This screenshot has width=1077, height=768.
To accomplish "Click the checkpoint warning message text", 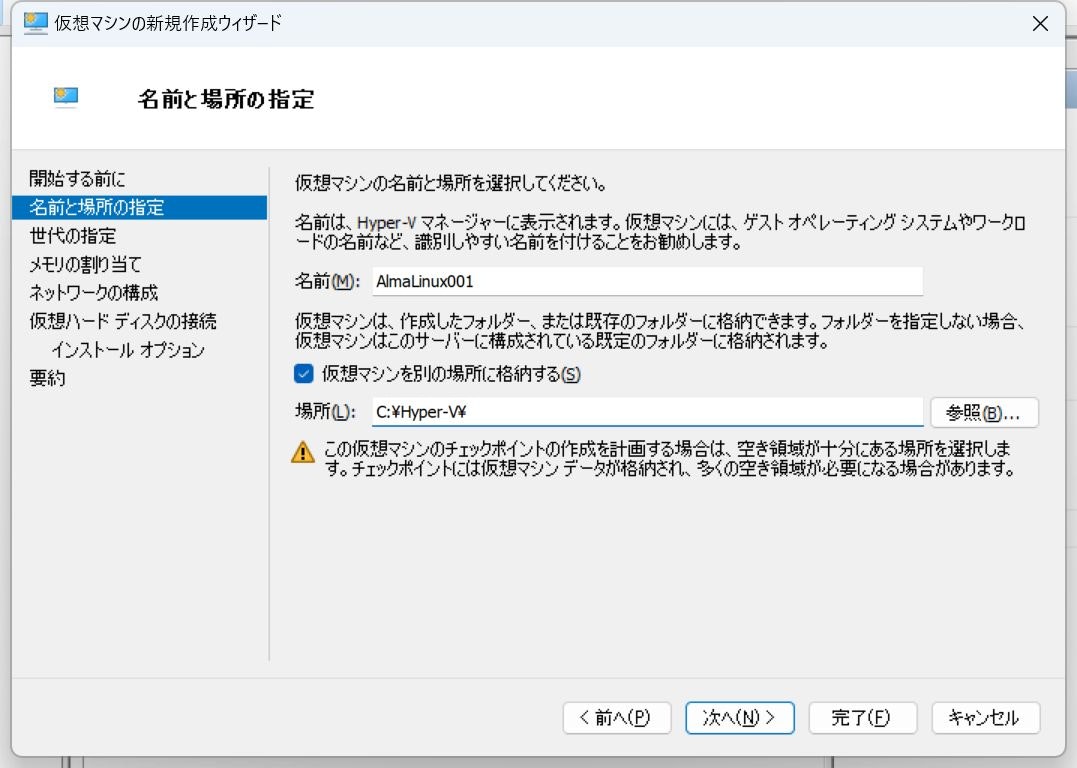I will [670, 459].
